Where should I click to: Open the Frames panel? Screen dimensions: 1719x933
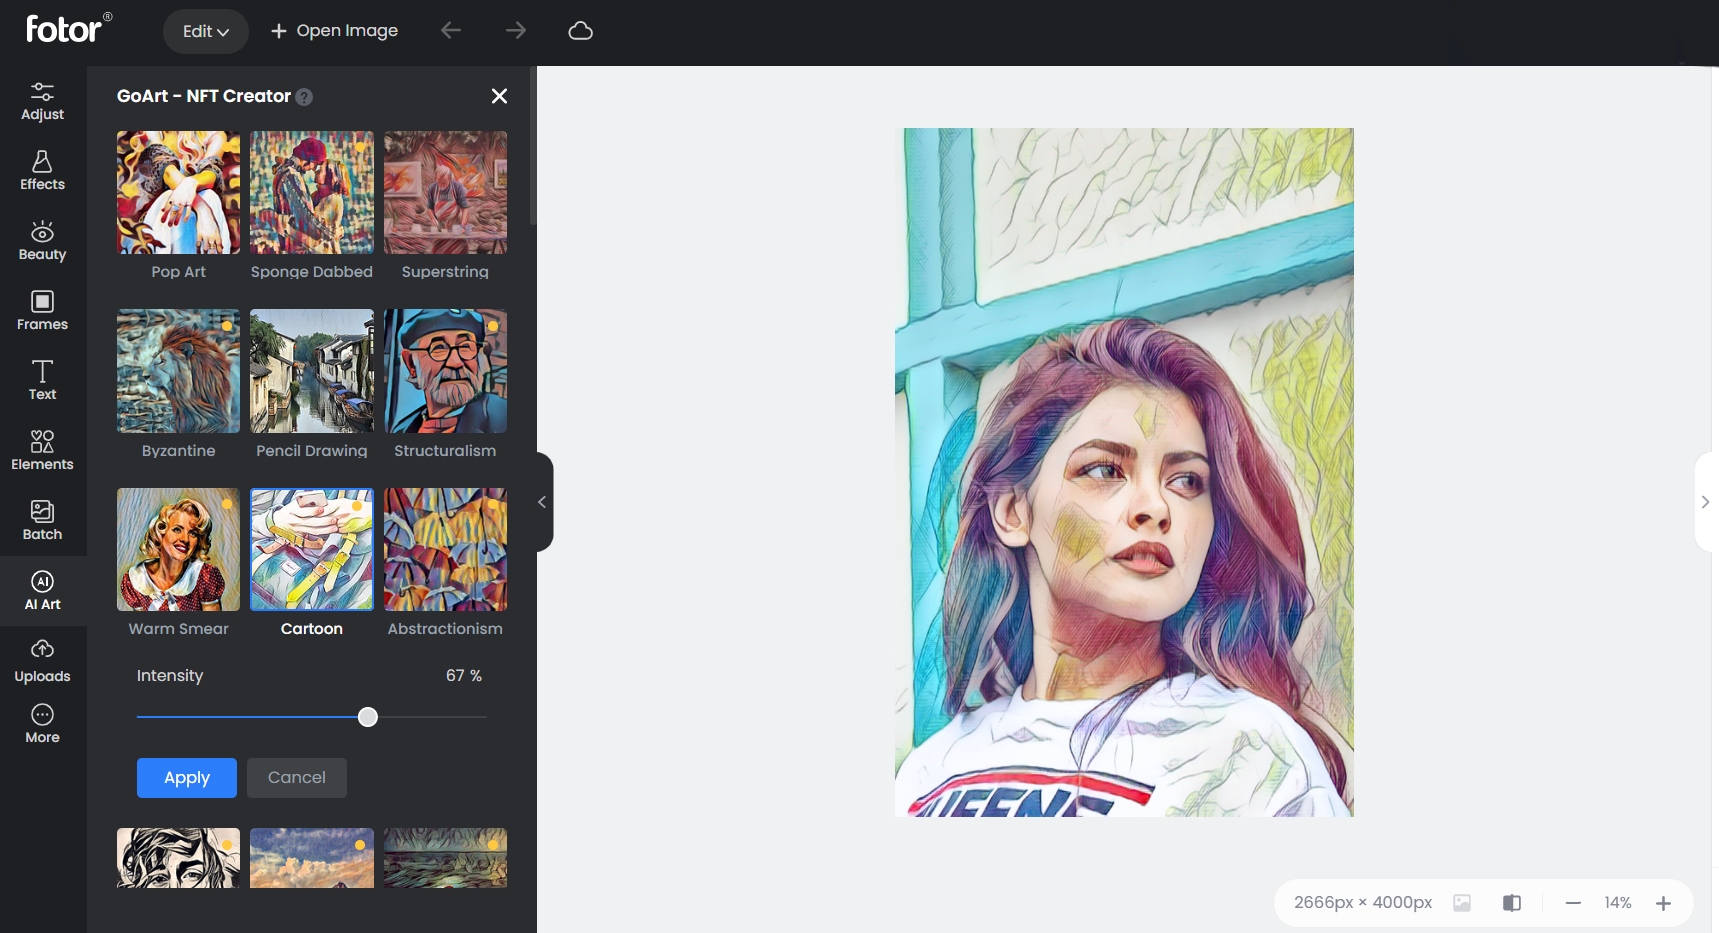click(42, 311)
